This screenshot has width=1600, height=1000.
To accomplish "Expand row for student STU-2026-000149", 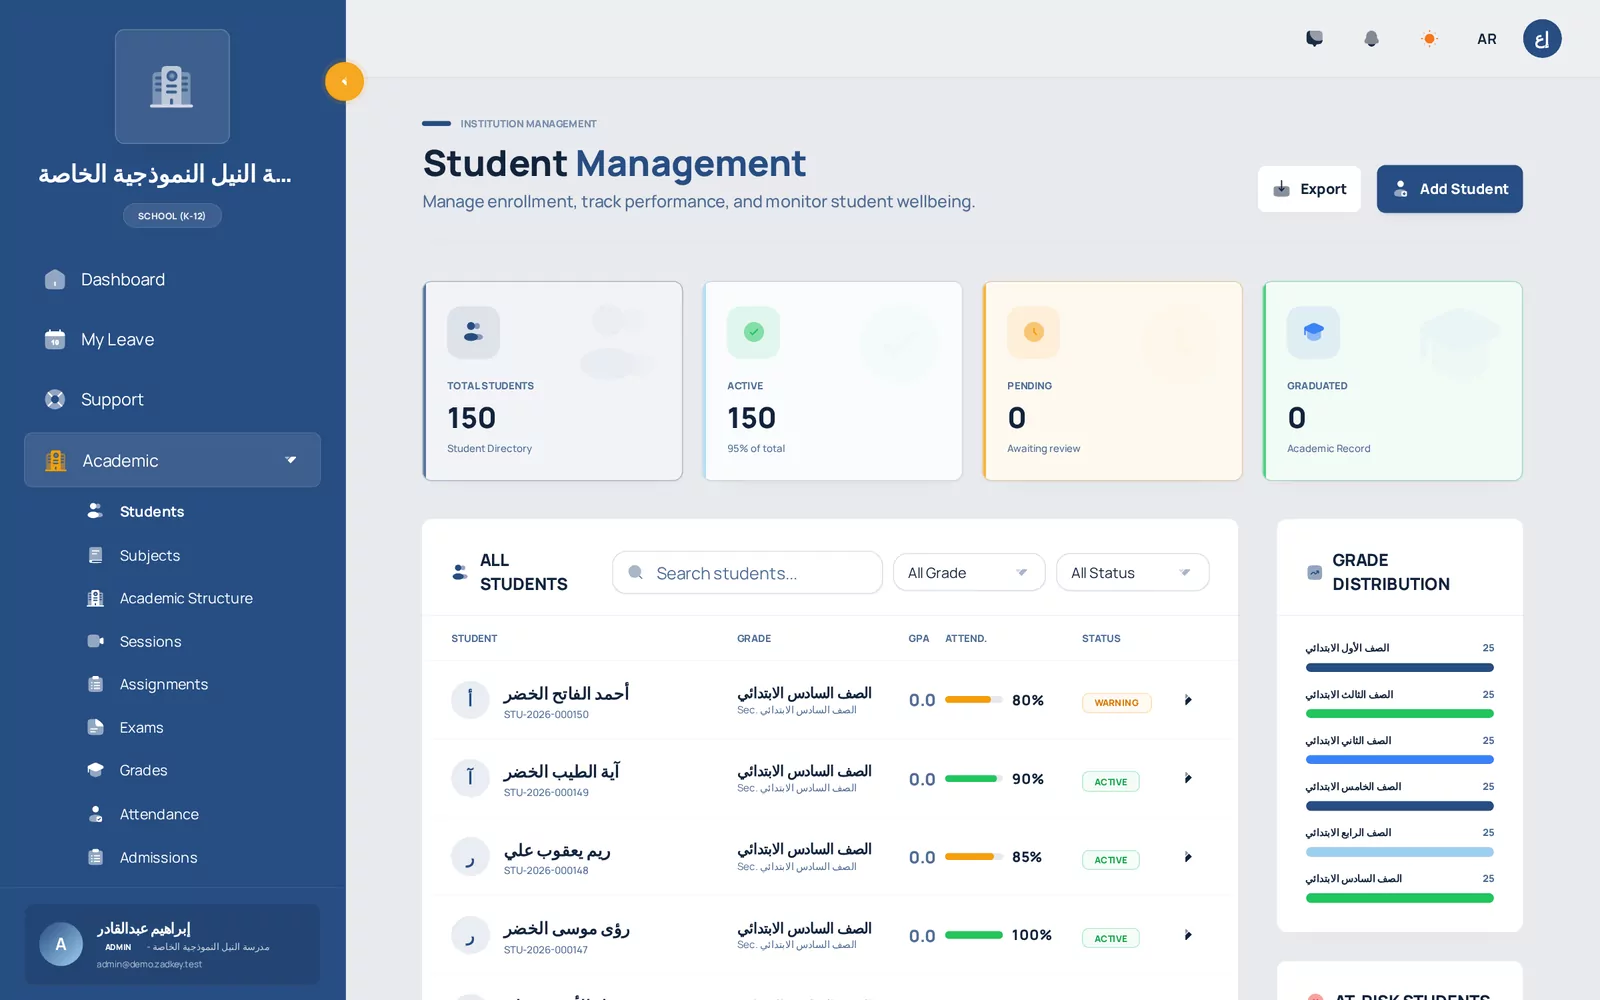I will [1188, 778].
